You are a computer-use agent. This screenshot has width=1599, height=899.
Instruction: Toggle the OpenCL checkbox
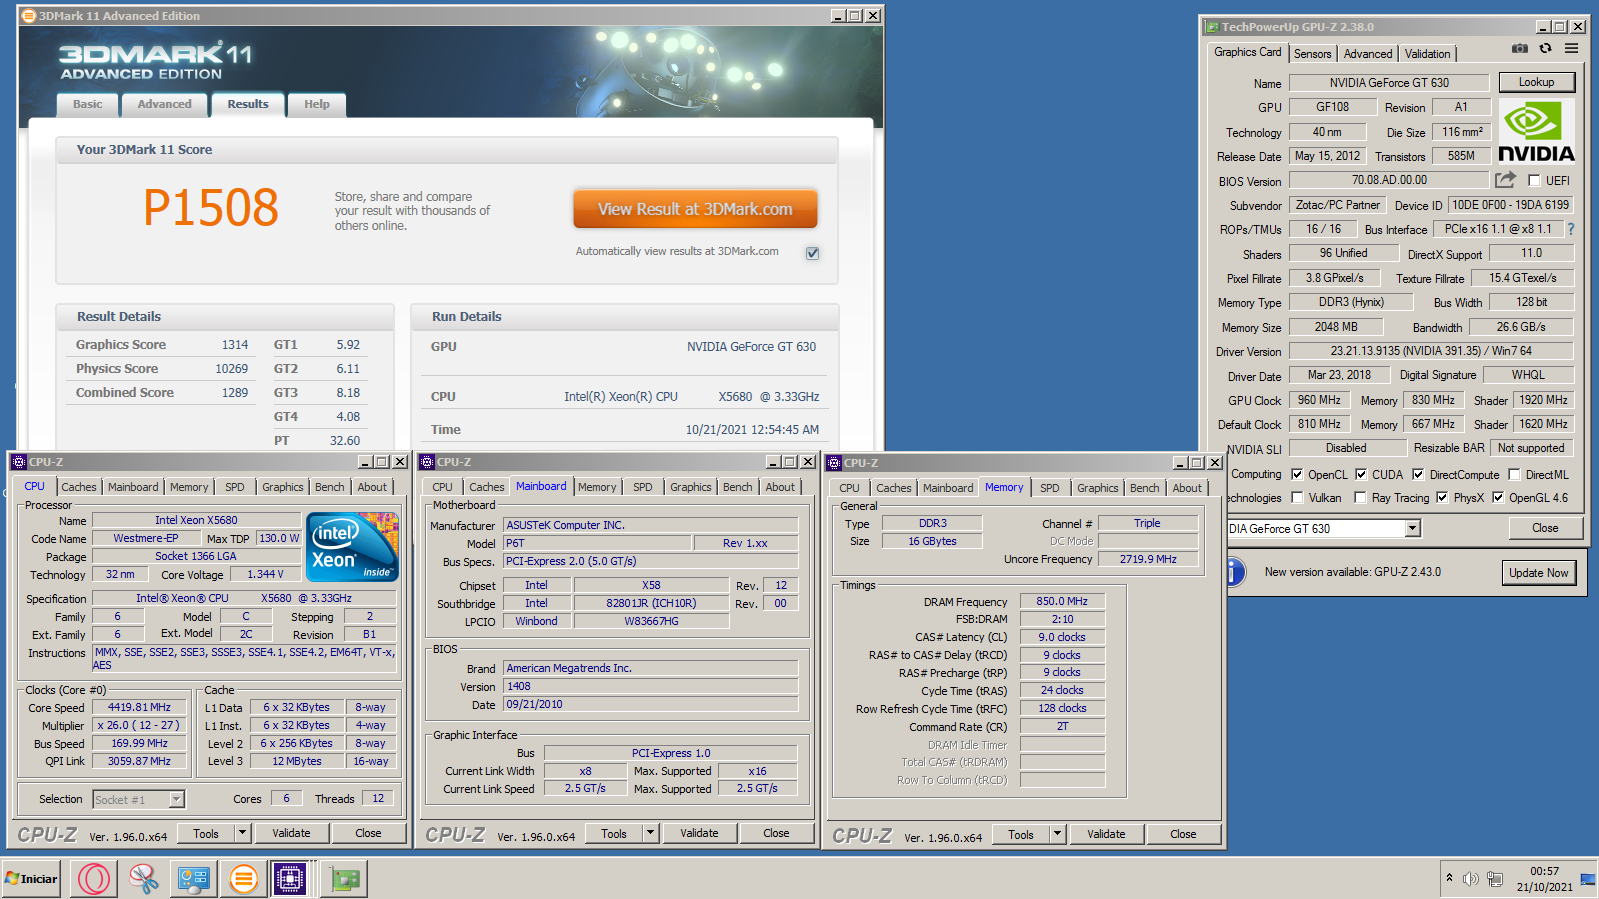[1297, 475]
